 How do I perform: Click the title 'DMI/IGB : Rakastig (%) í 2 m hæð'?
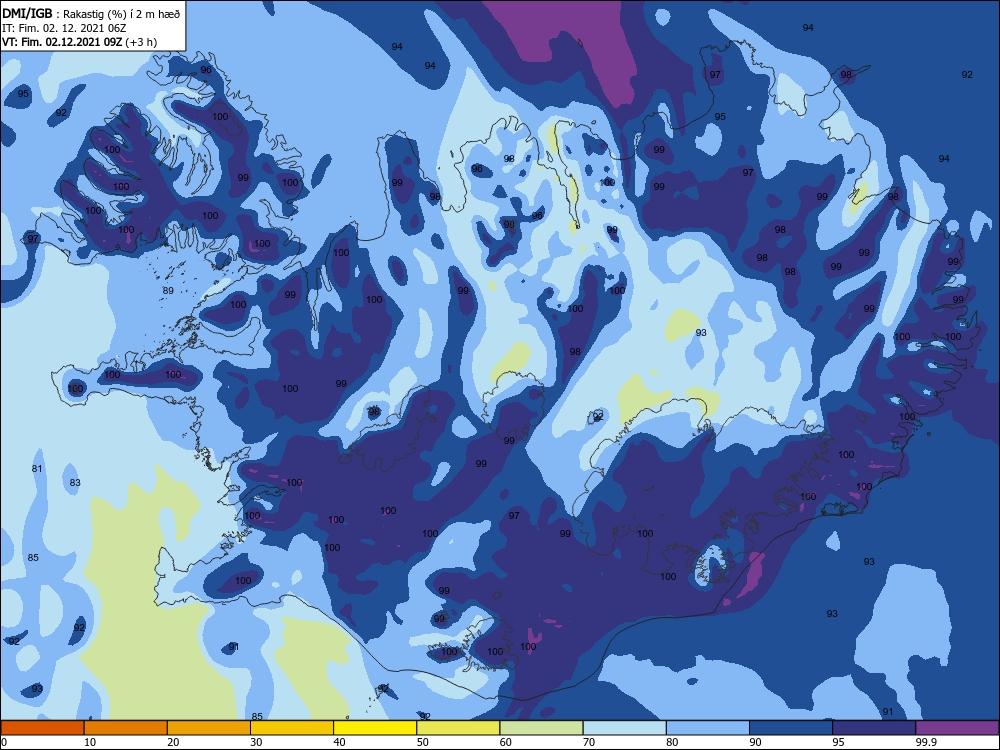(91, 14)
